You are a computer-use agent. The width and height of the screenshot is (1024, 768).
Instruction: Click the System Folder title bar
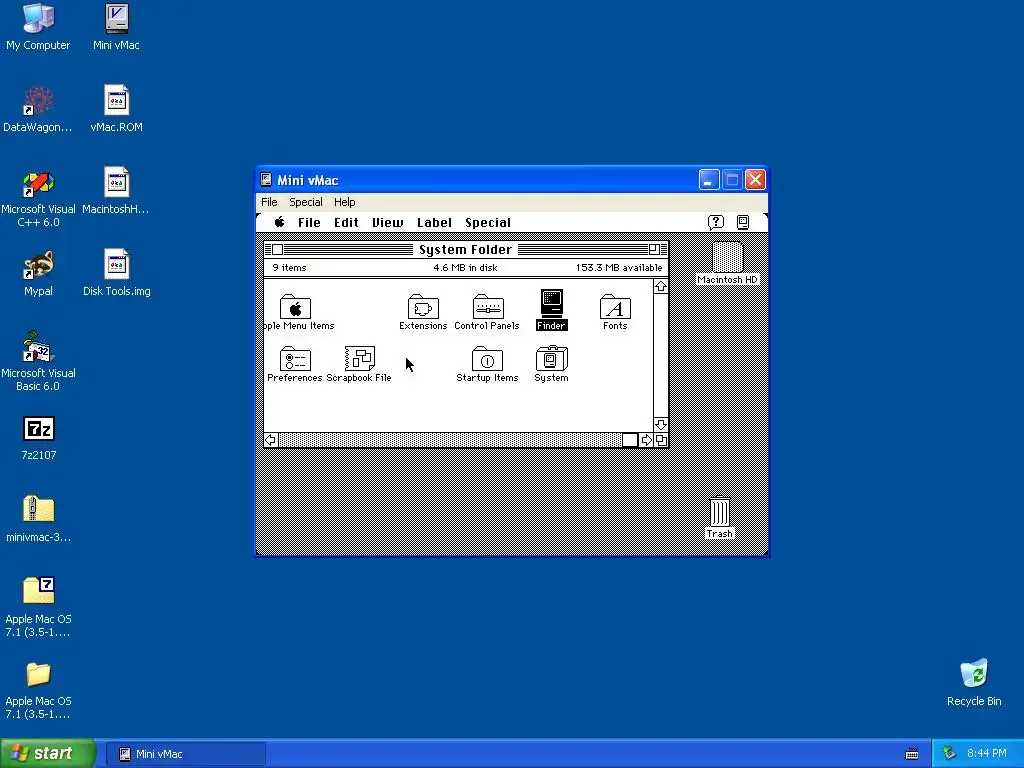pyautogui.click(x=466, y=249)
